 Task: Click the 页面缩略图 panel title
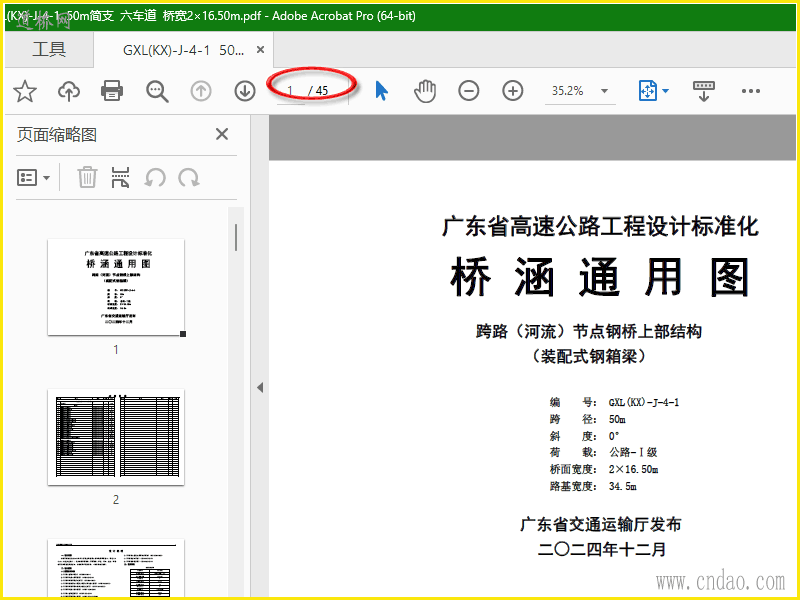coord(57,135)
